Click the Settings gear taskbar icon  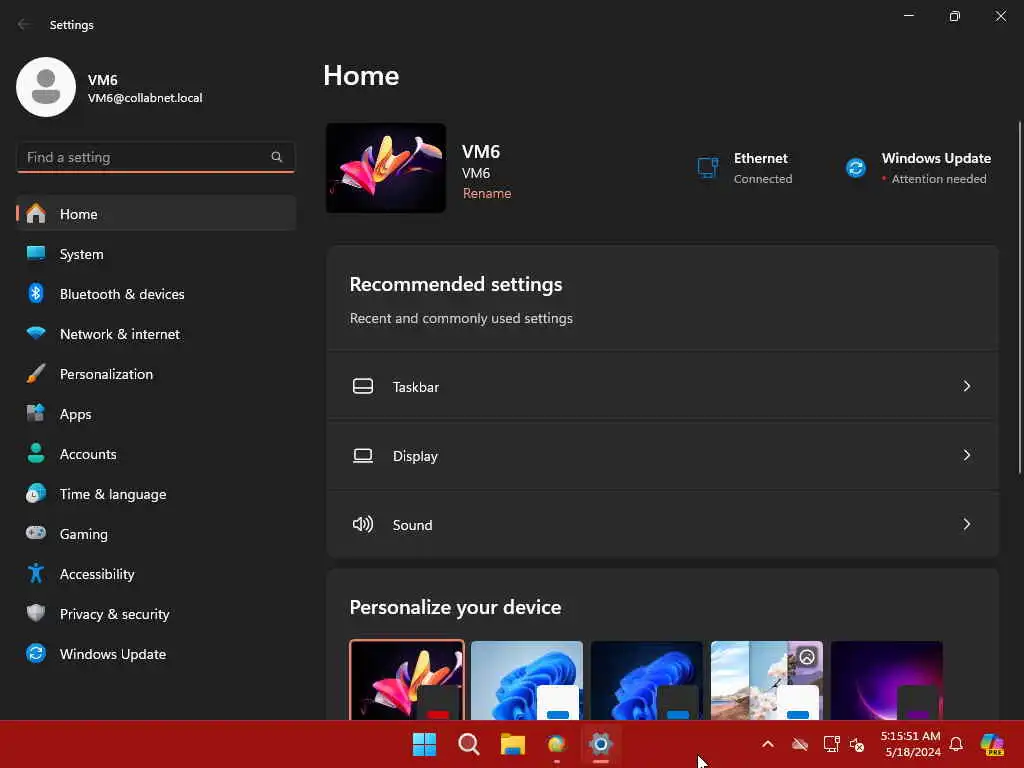pos(601,744)
